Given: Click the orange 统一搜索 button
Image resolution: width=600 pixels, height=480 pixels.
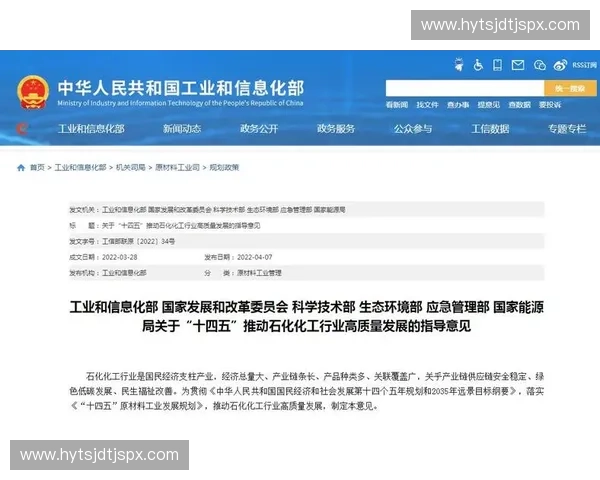Looking at the screenshot, I should point(570,88).
